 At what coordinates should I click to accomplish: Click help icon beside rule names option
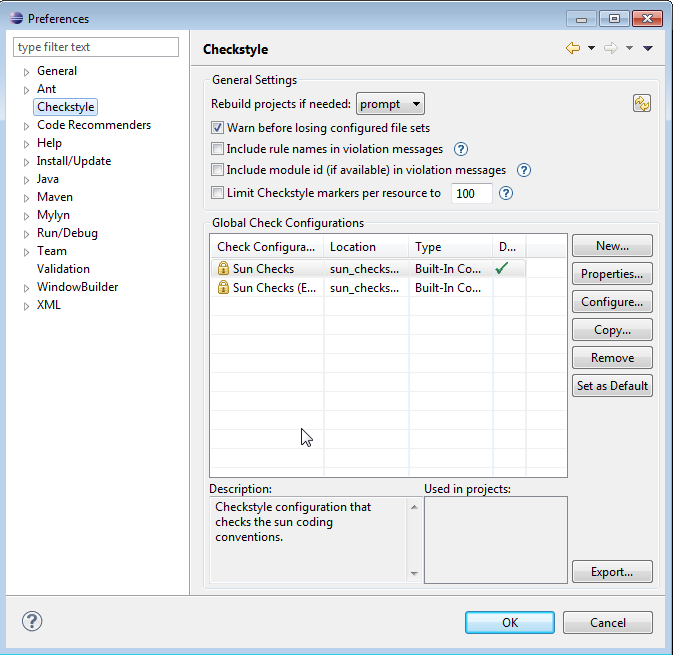461,149
